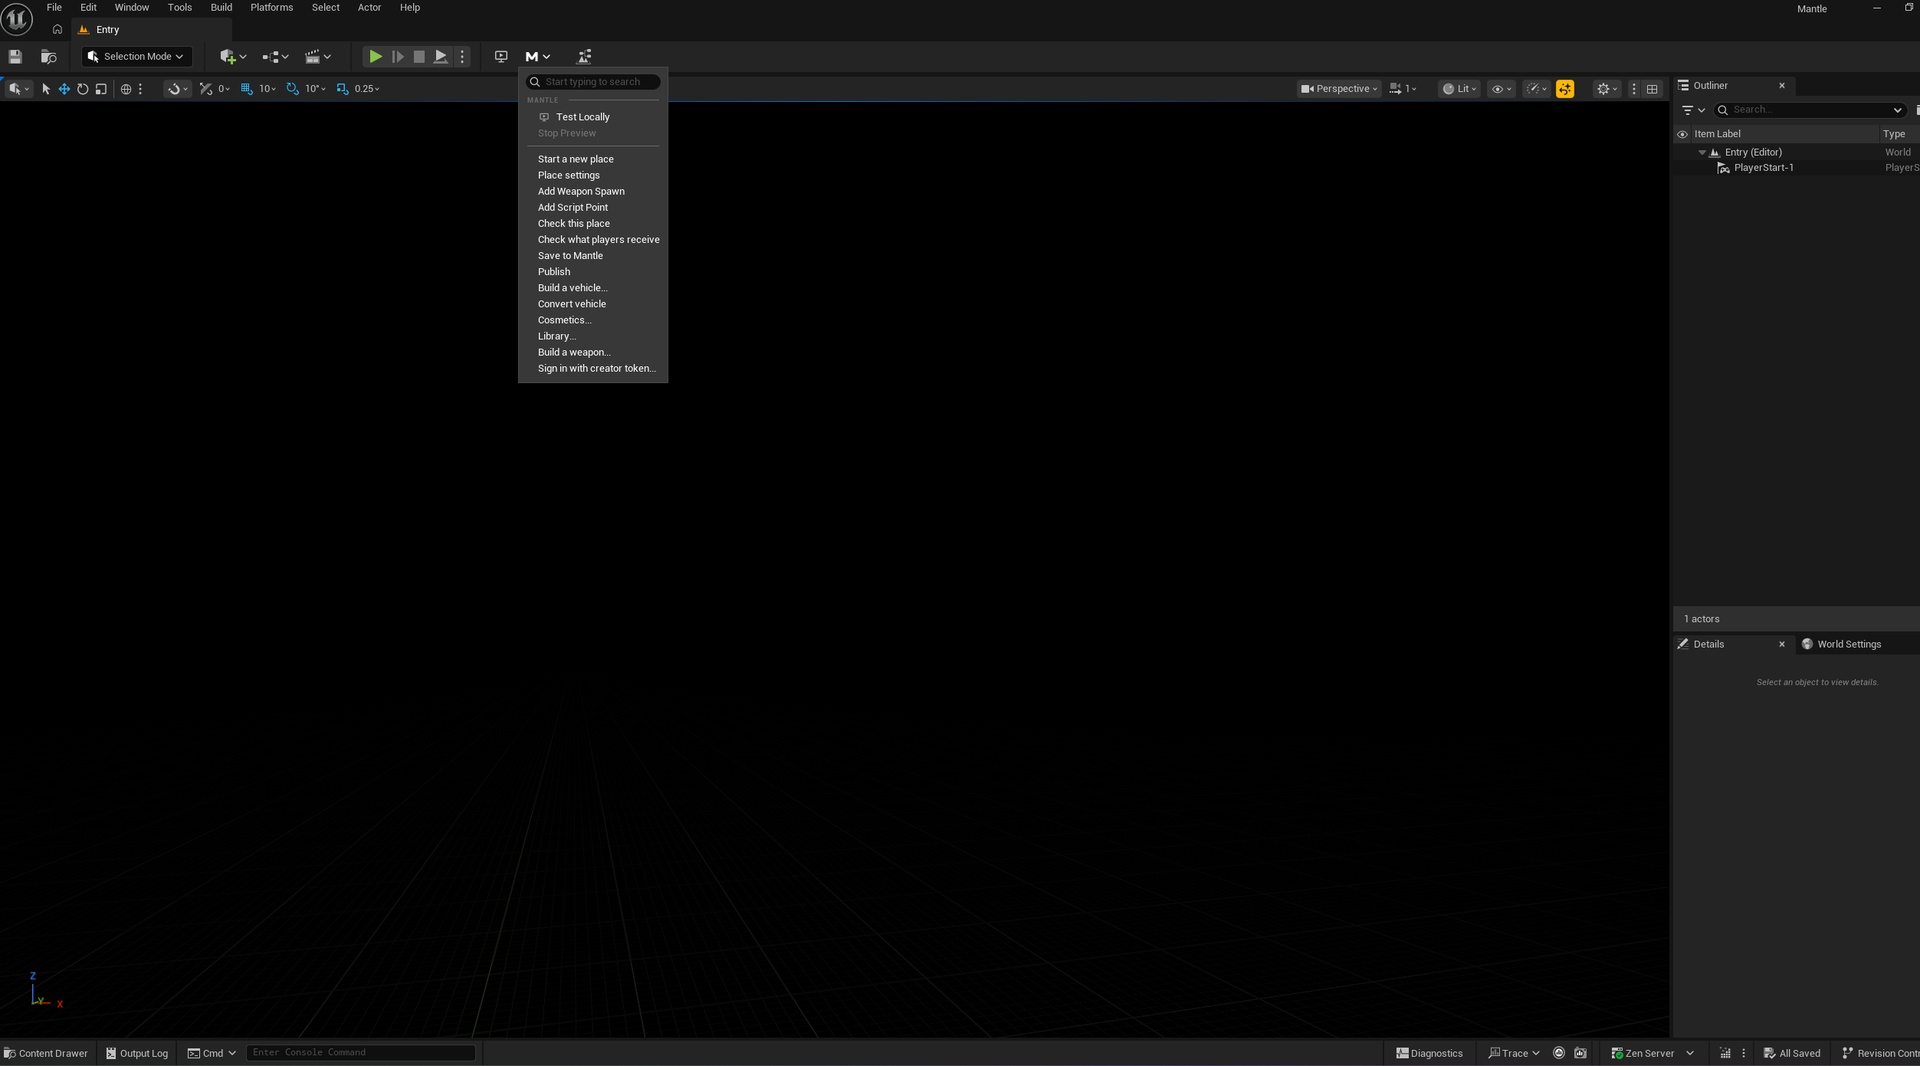
Task: Choose the arrow select tool in viewport
Action: click(x=46, y=89)
